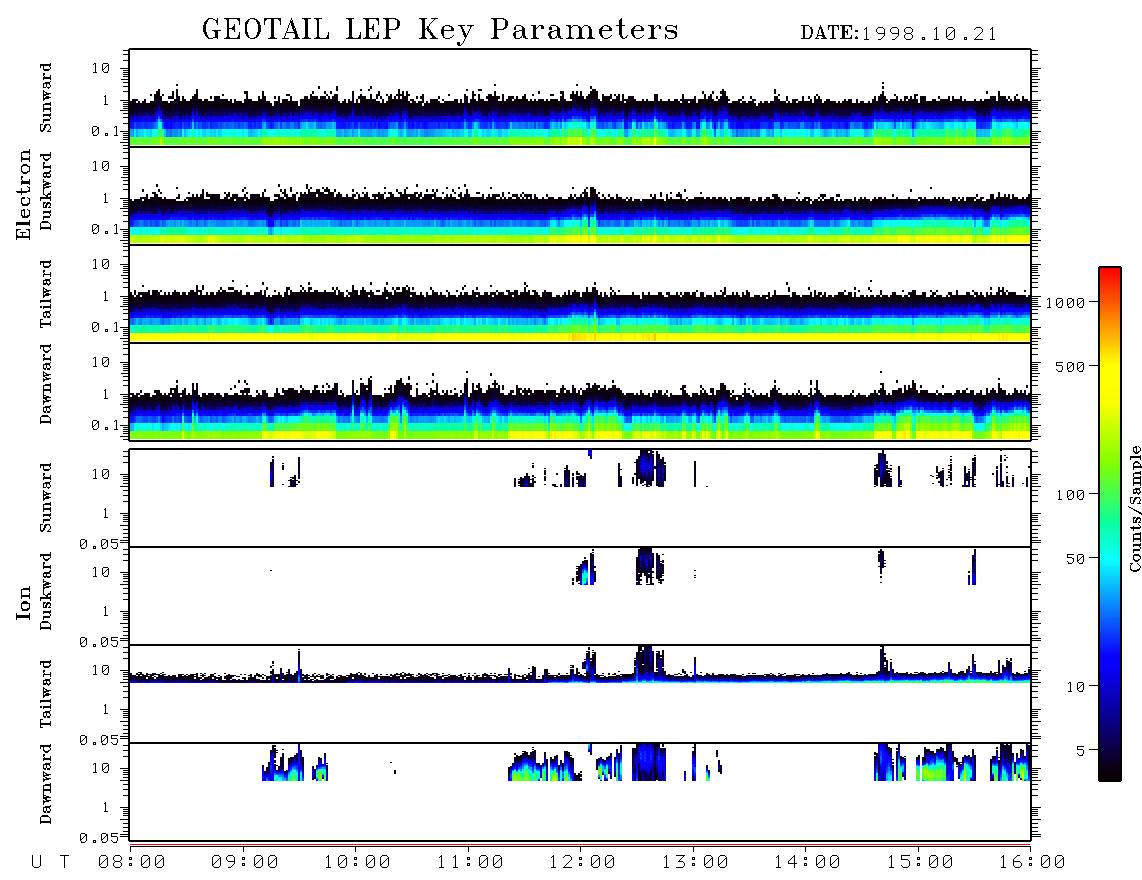The height and width of the screenshot is (880, 1142).
Task: Click the Electron Dawnward panel label
Action: tap(46, 384)
